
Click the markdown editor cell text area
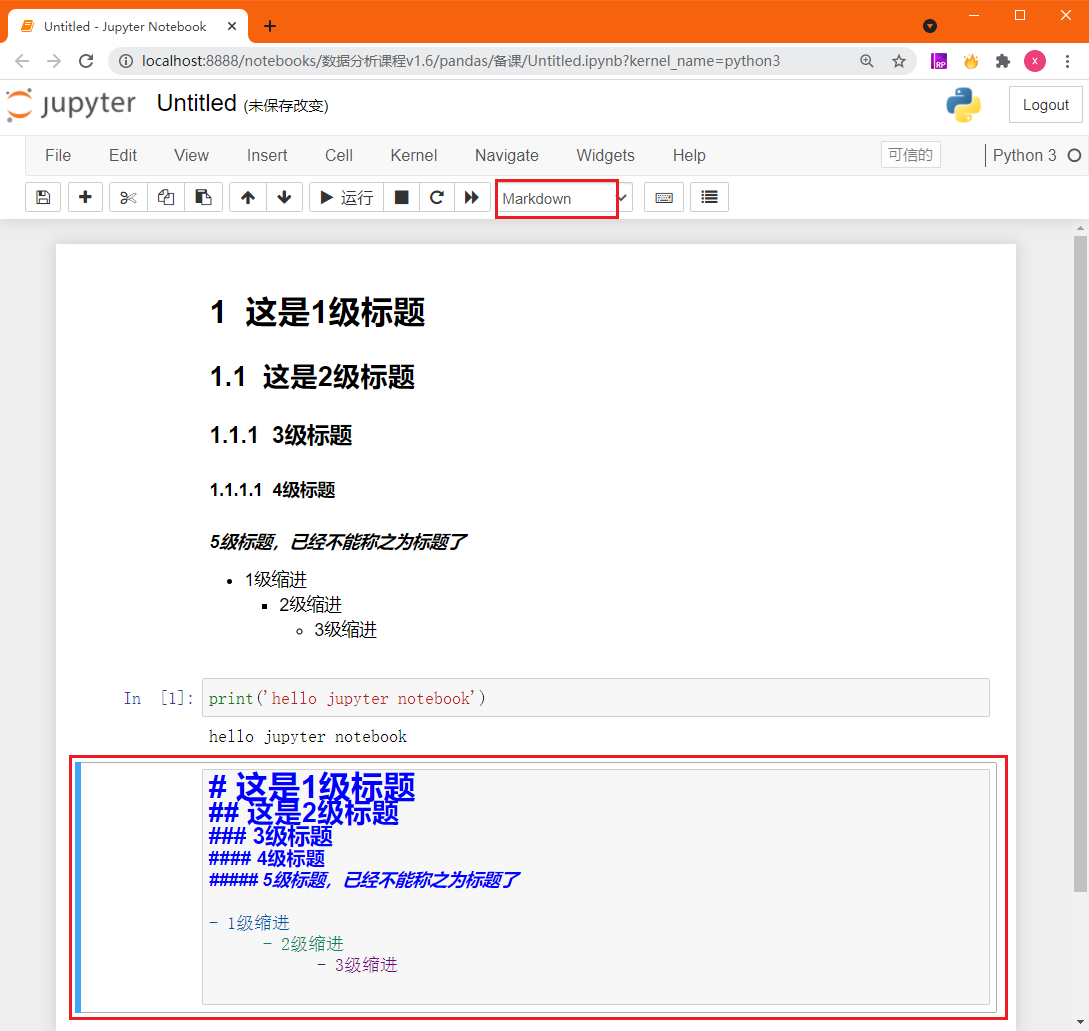coord(595,886)
